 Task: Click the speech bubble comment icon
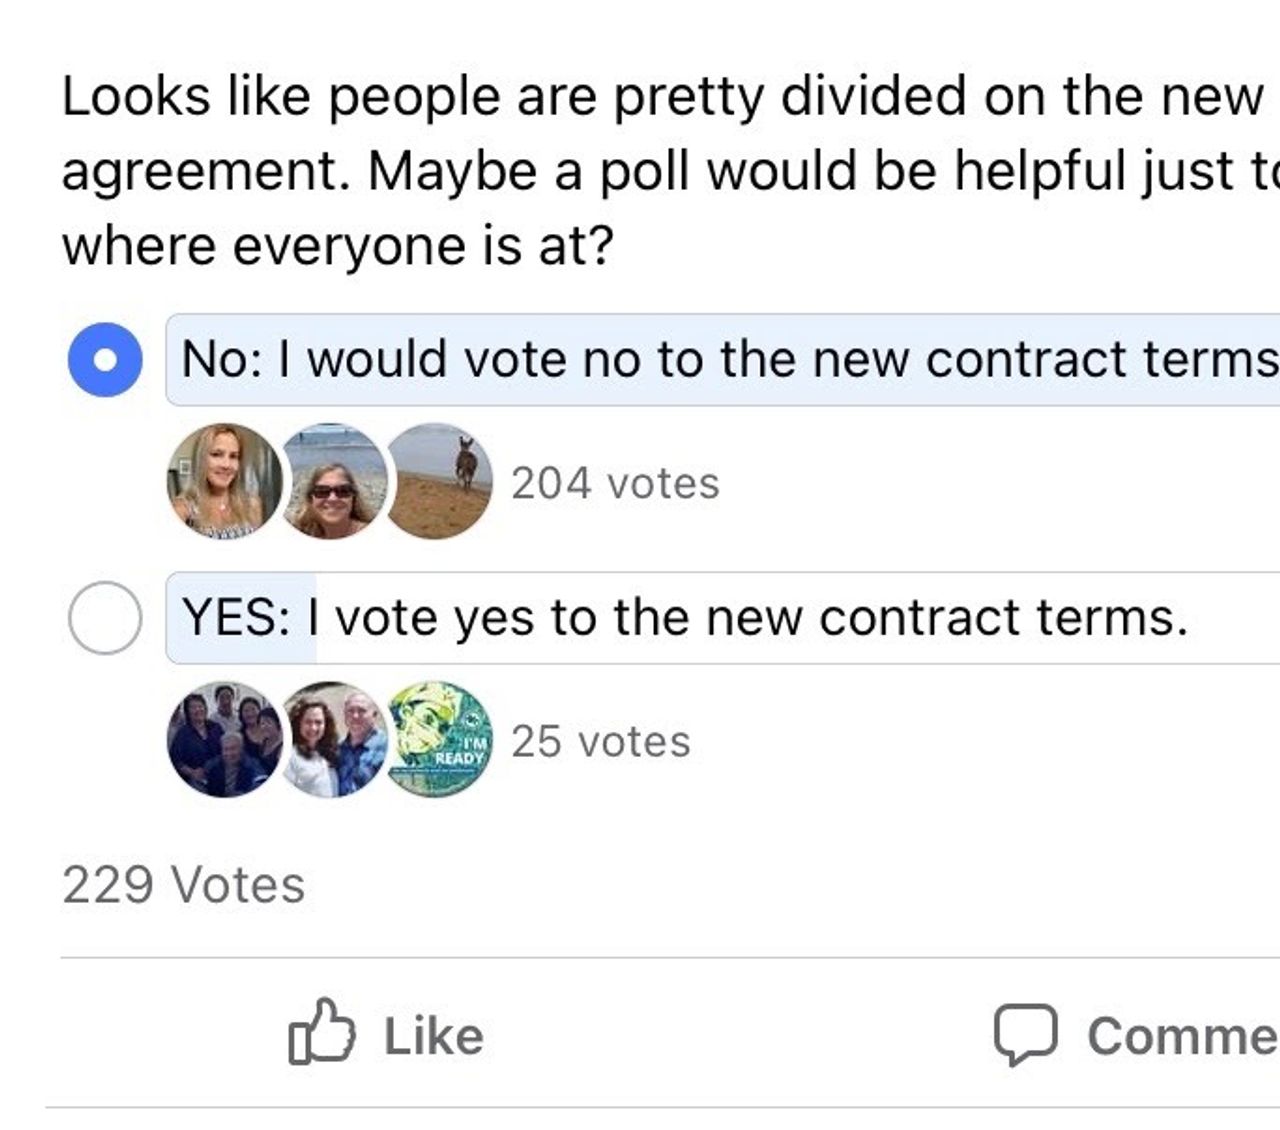click(1025, 1035)
